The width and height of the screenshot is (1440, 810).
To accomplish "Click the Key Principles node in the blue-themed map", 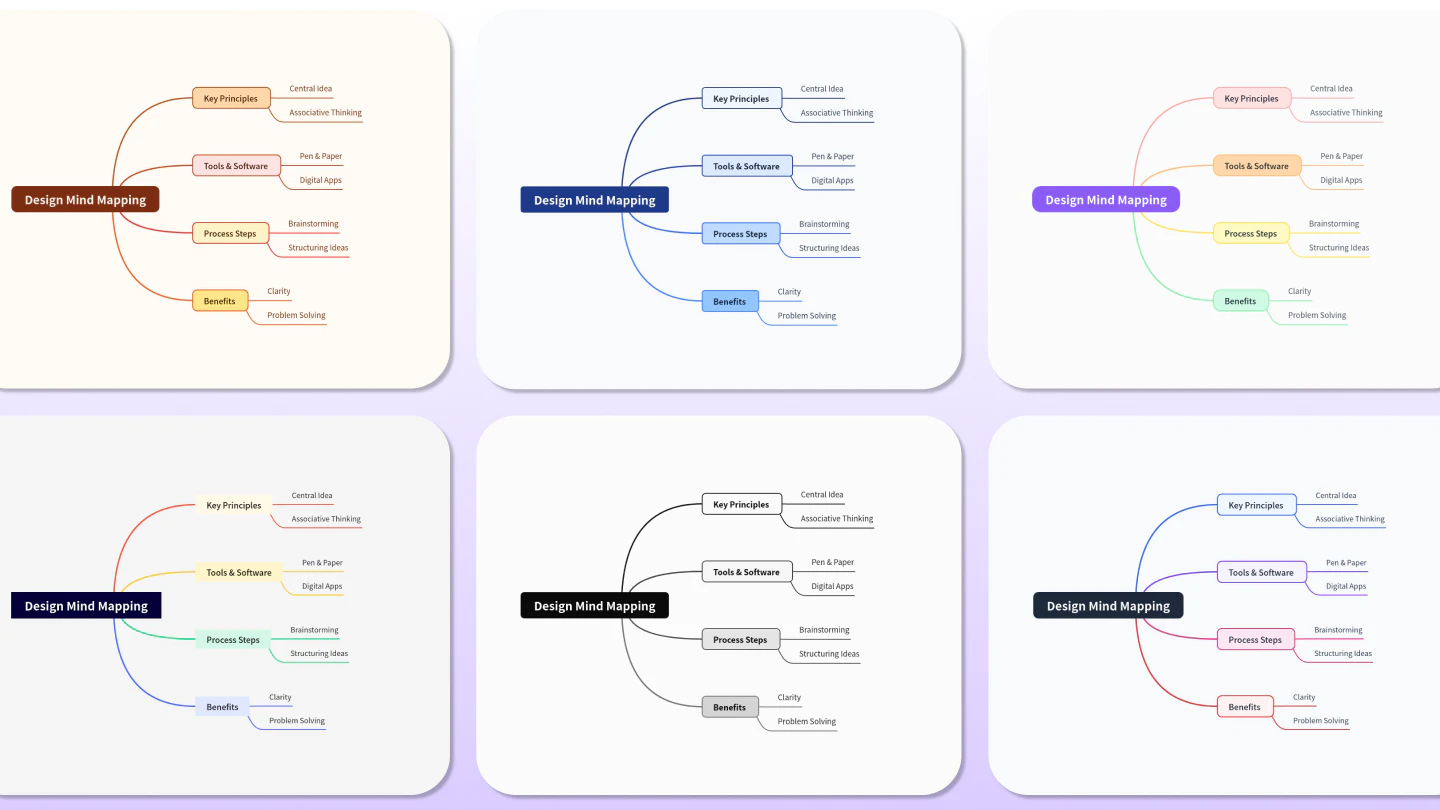I will coord(741,98).
